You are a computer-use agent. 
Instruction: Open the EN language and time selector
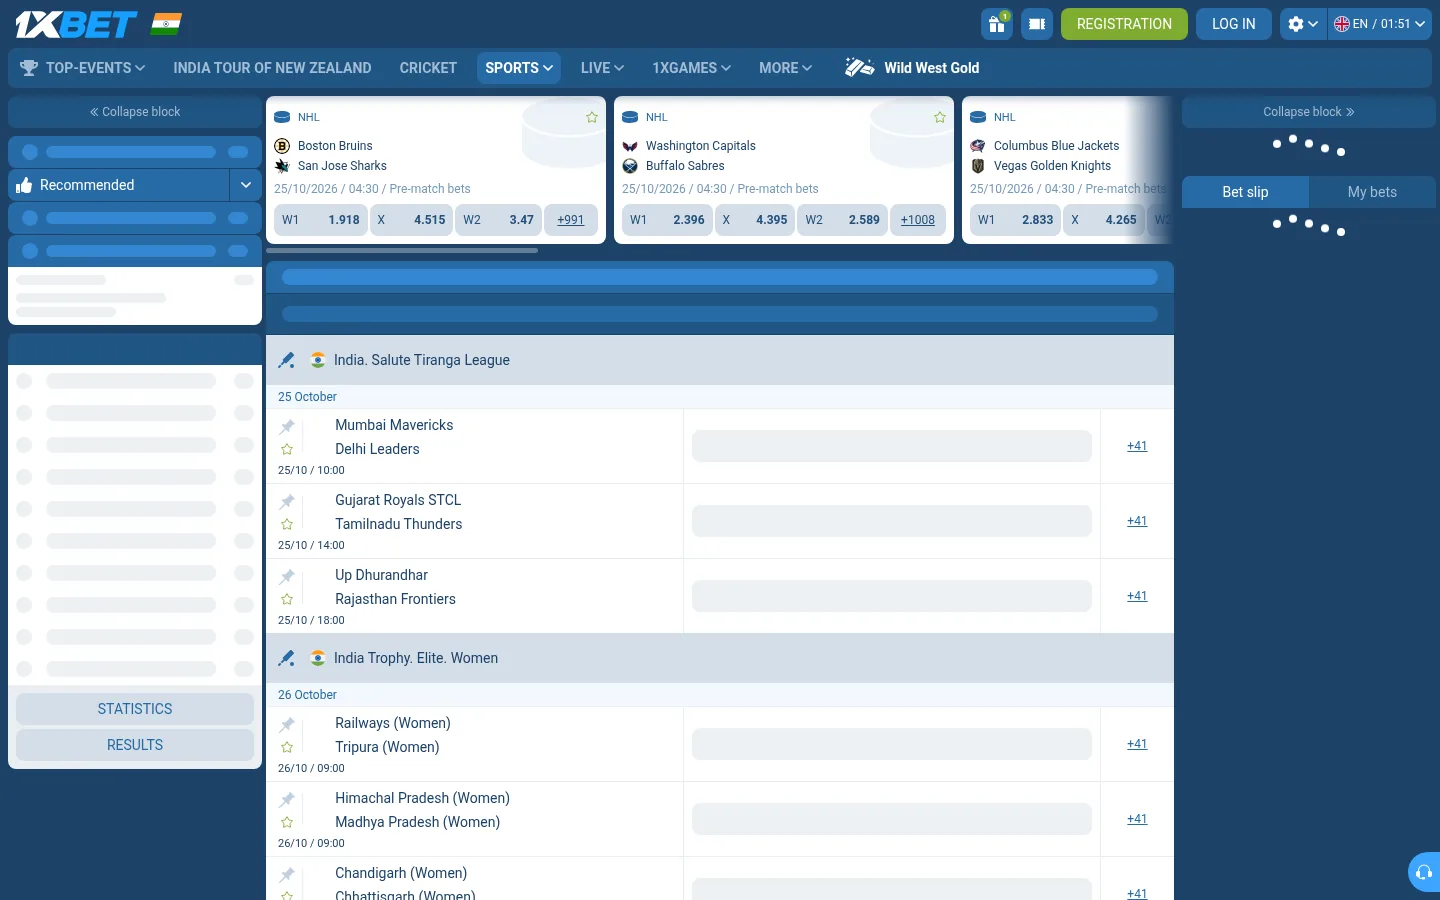(1379, 24)
